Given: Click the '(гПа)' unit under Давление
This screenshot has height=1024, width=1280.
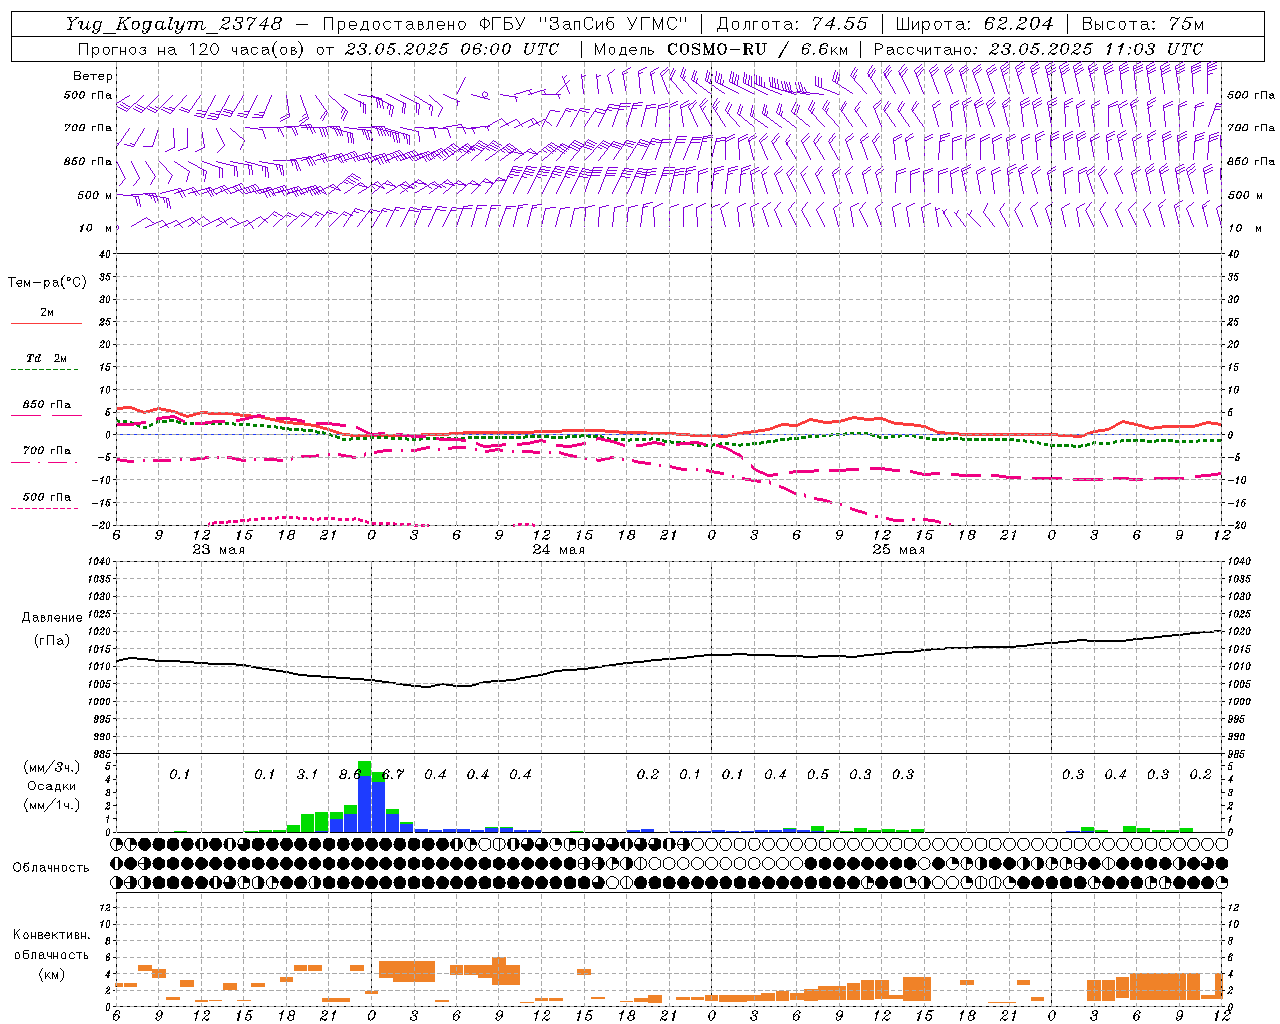Looking at the screenshot, I should (x=52, y=641).
